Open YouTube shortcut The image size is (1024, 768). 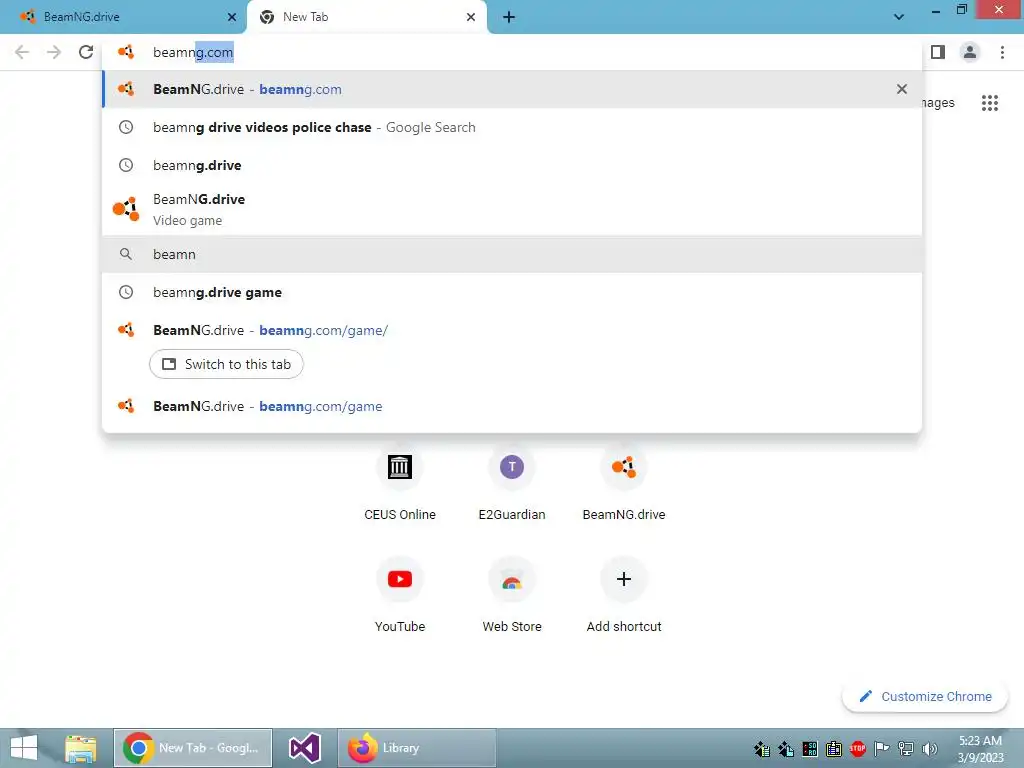pos(400,596)
